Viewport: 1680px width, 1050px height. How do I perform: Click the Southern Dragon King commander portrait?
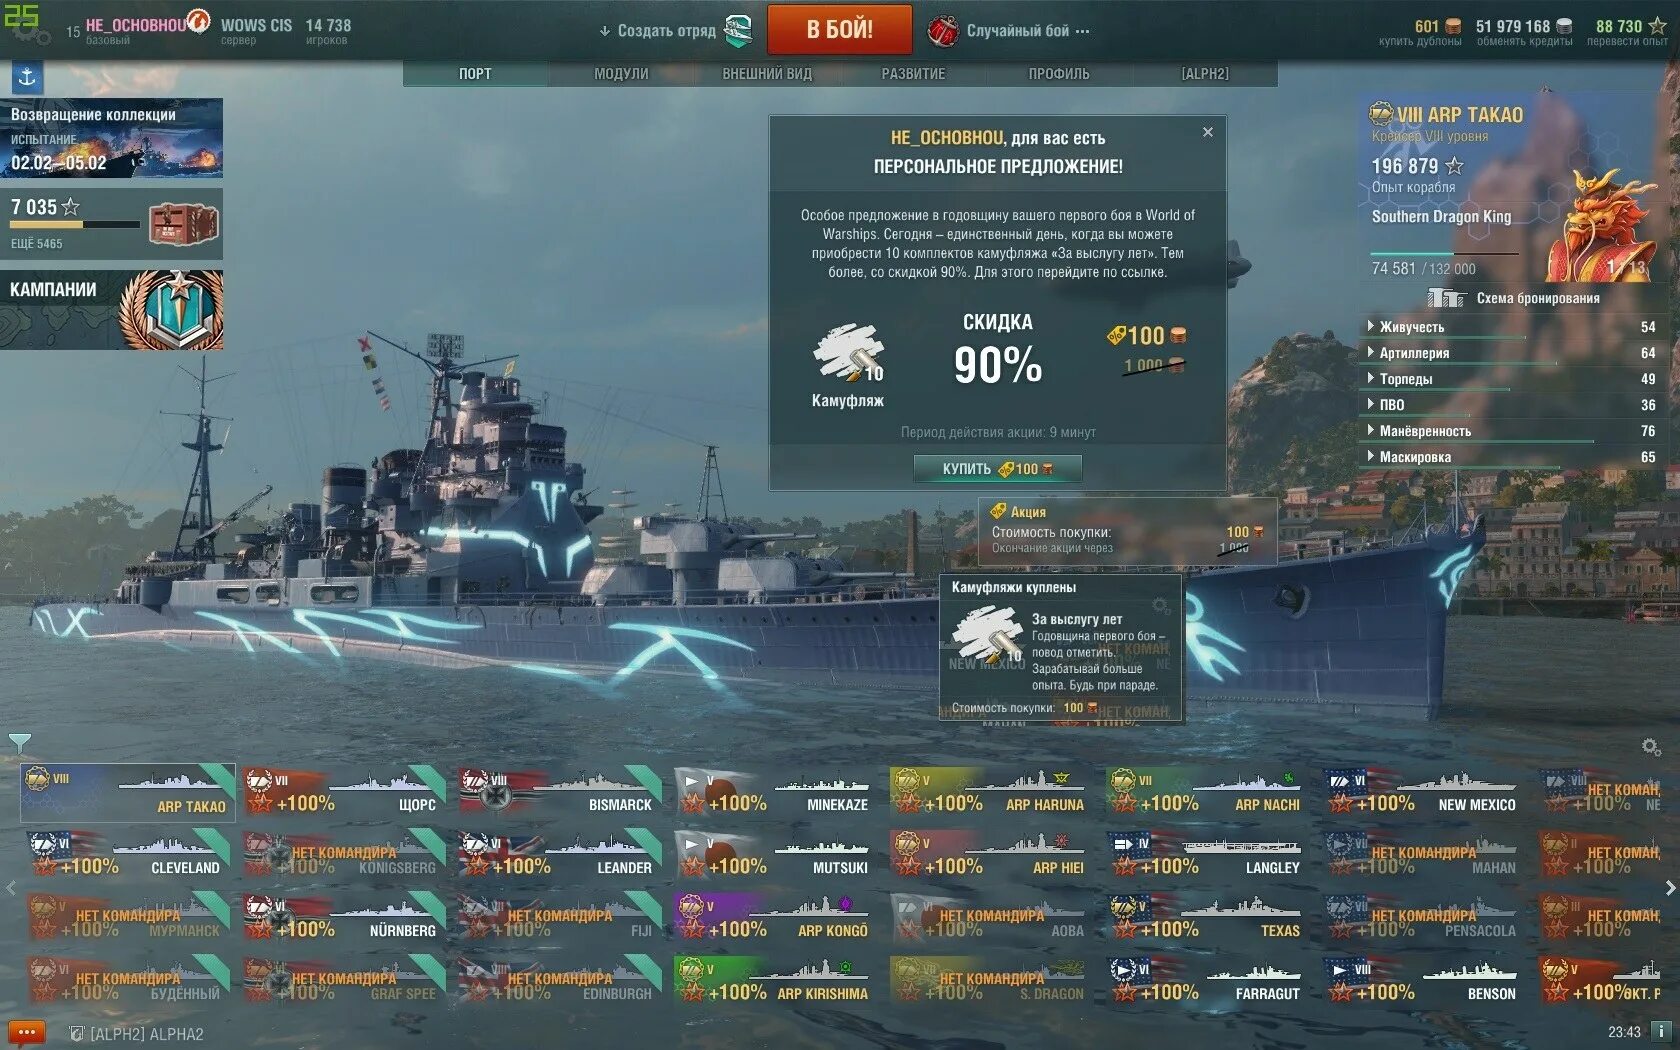[1598, 227]
